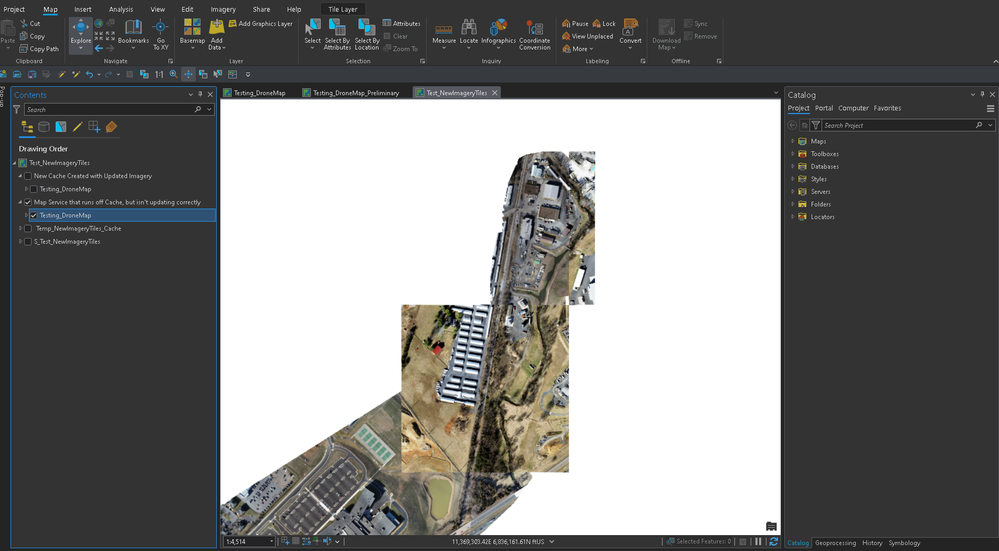This screenshot has height=551, width=999.
Task: Open the map scale dropdown
Action: (270, 542)
